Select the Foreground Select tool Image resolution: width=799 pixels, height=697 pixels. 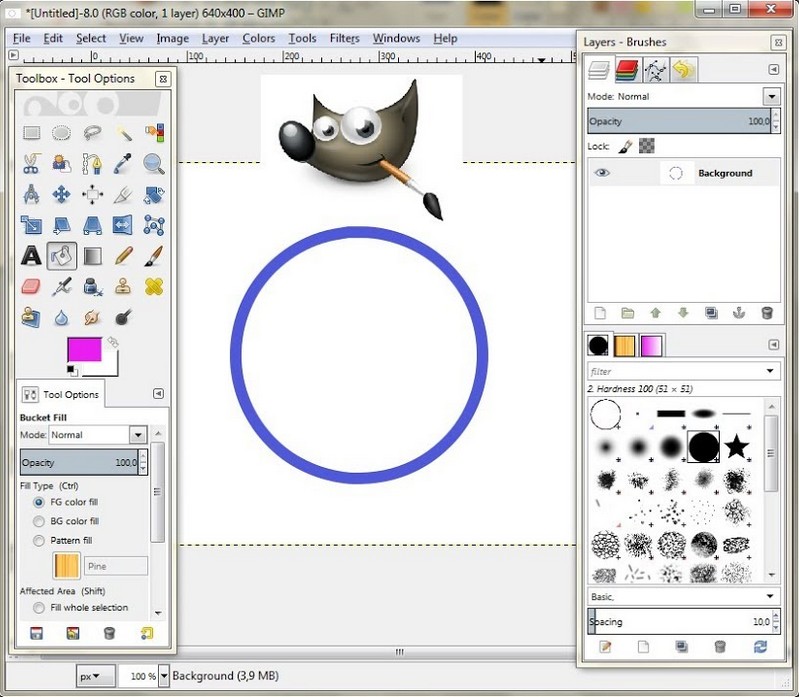62,164
